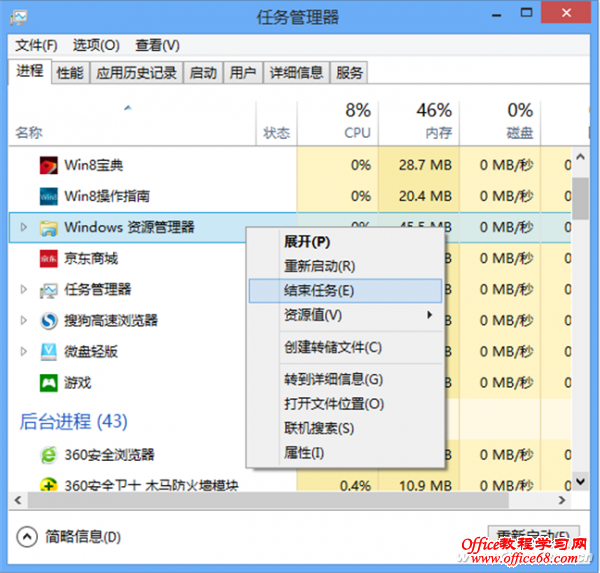Switch to the 应用历史记录 tab
This screenshot has height=573, width=600.
coord(136,72)
